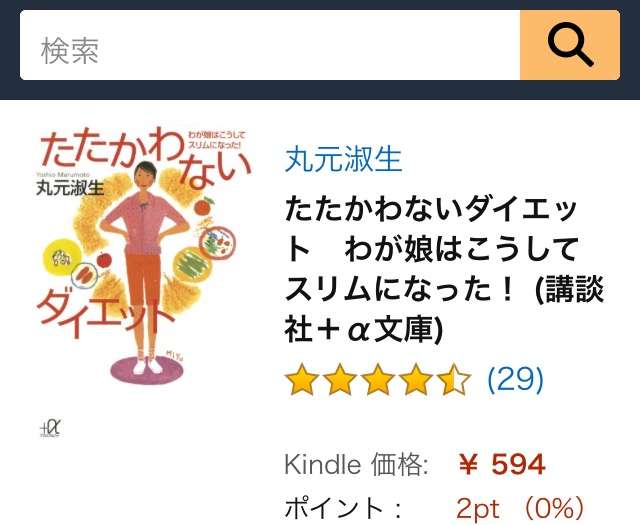This screenshot has width=640, height=525.
Task: Select the book title たたかわないダイエット heading
Action: tap(444, 270)
